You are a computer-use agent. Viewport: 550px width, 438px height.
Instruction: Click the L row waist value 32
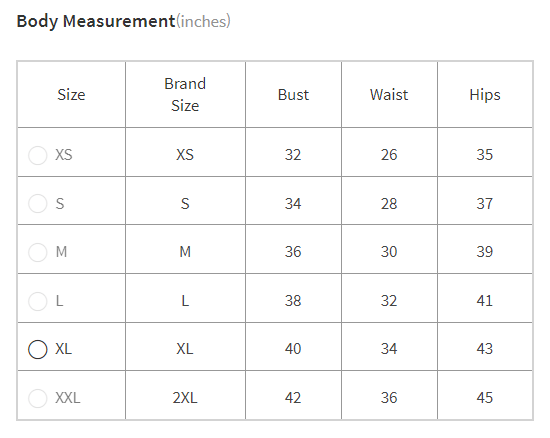[x=389, y=301]
